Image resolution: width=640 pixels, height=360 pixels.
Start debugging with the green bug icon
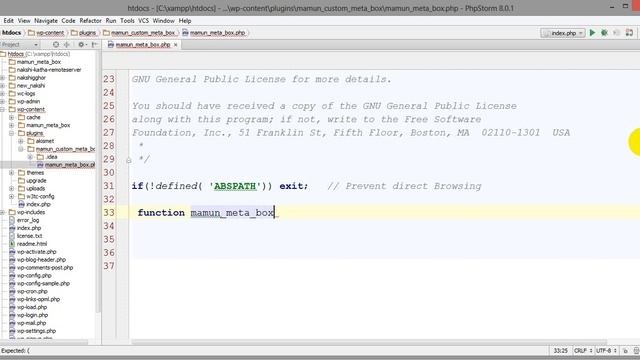tap(604, 33)
